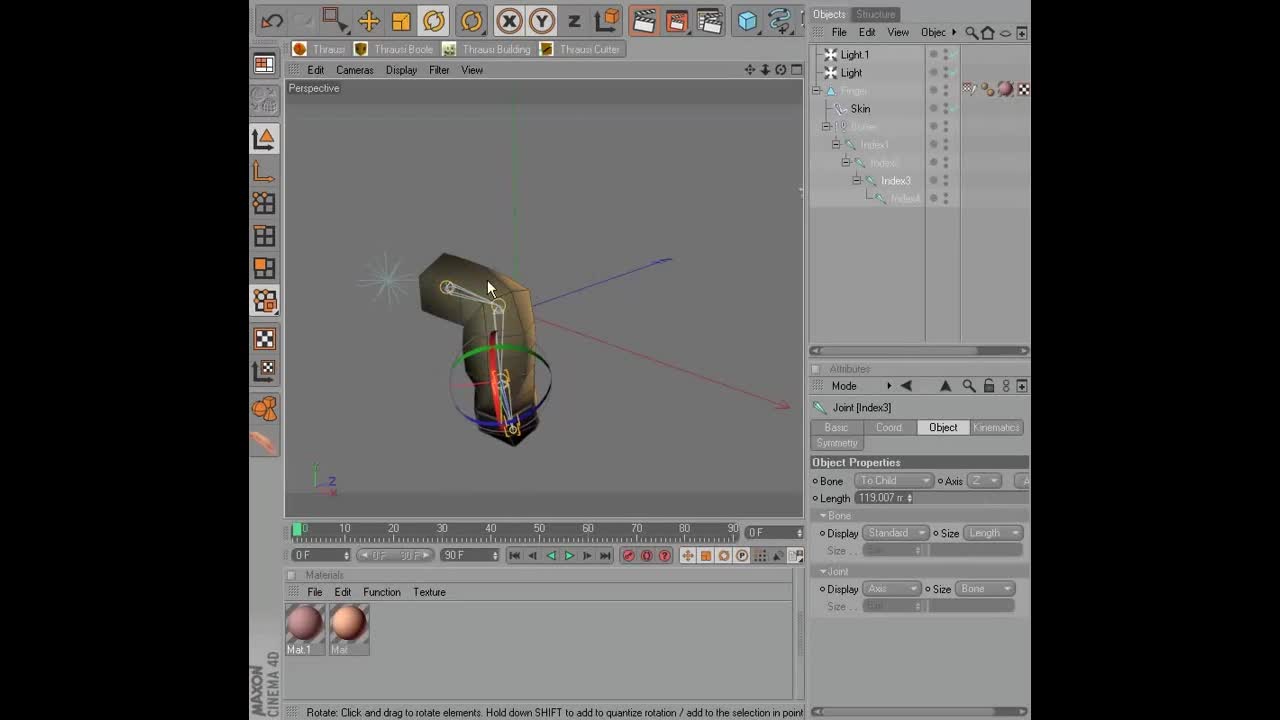
Task: Collapse the Bone properties section
Action: (x=823, y=516)
